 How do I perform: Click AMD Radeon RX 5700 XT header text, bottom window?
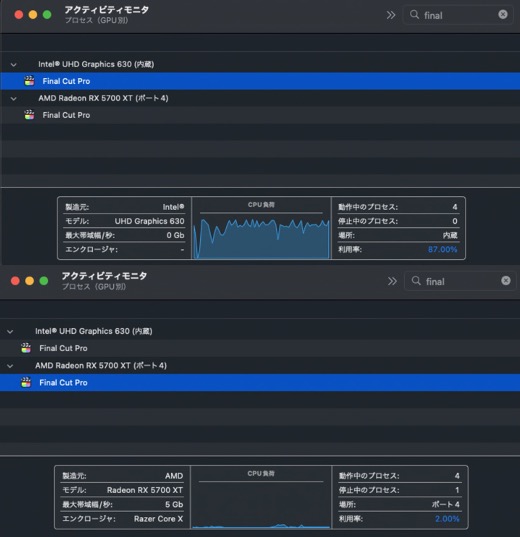tap(101, 365)
